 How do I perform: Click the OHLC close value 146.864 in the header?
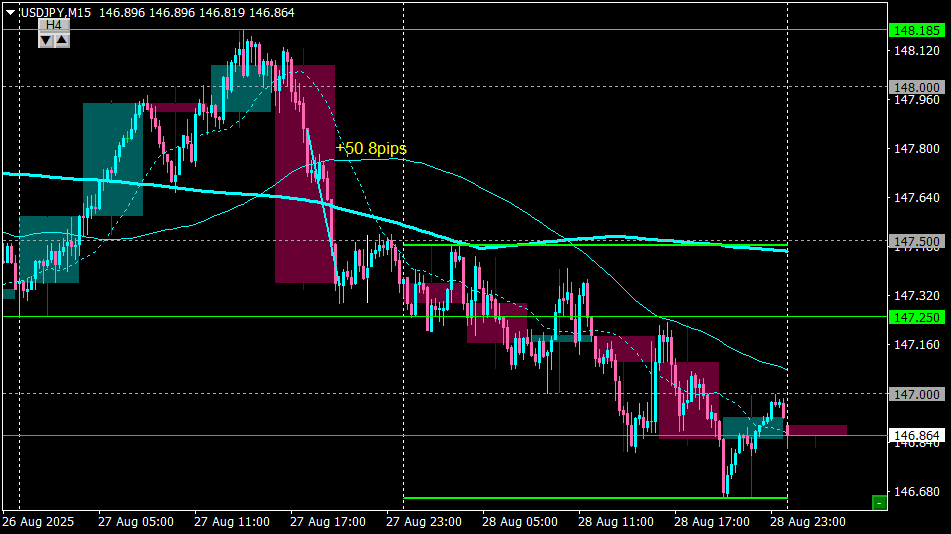(x=272, y=13)
